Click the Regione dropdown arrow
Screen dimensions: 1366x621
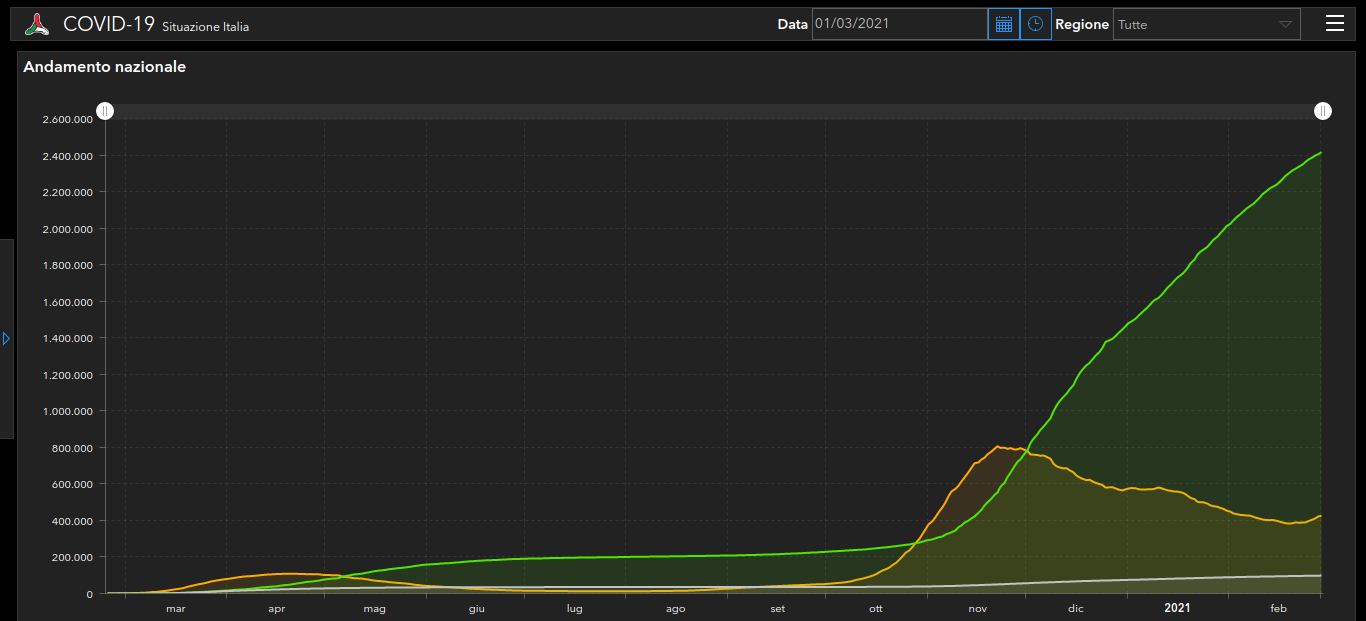[1285, 24]
